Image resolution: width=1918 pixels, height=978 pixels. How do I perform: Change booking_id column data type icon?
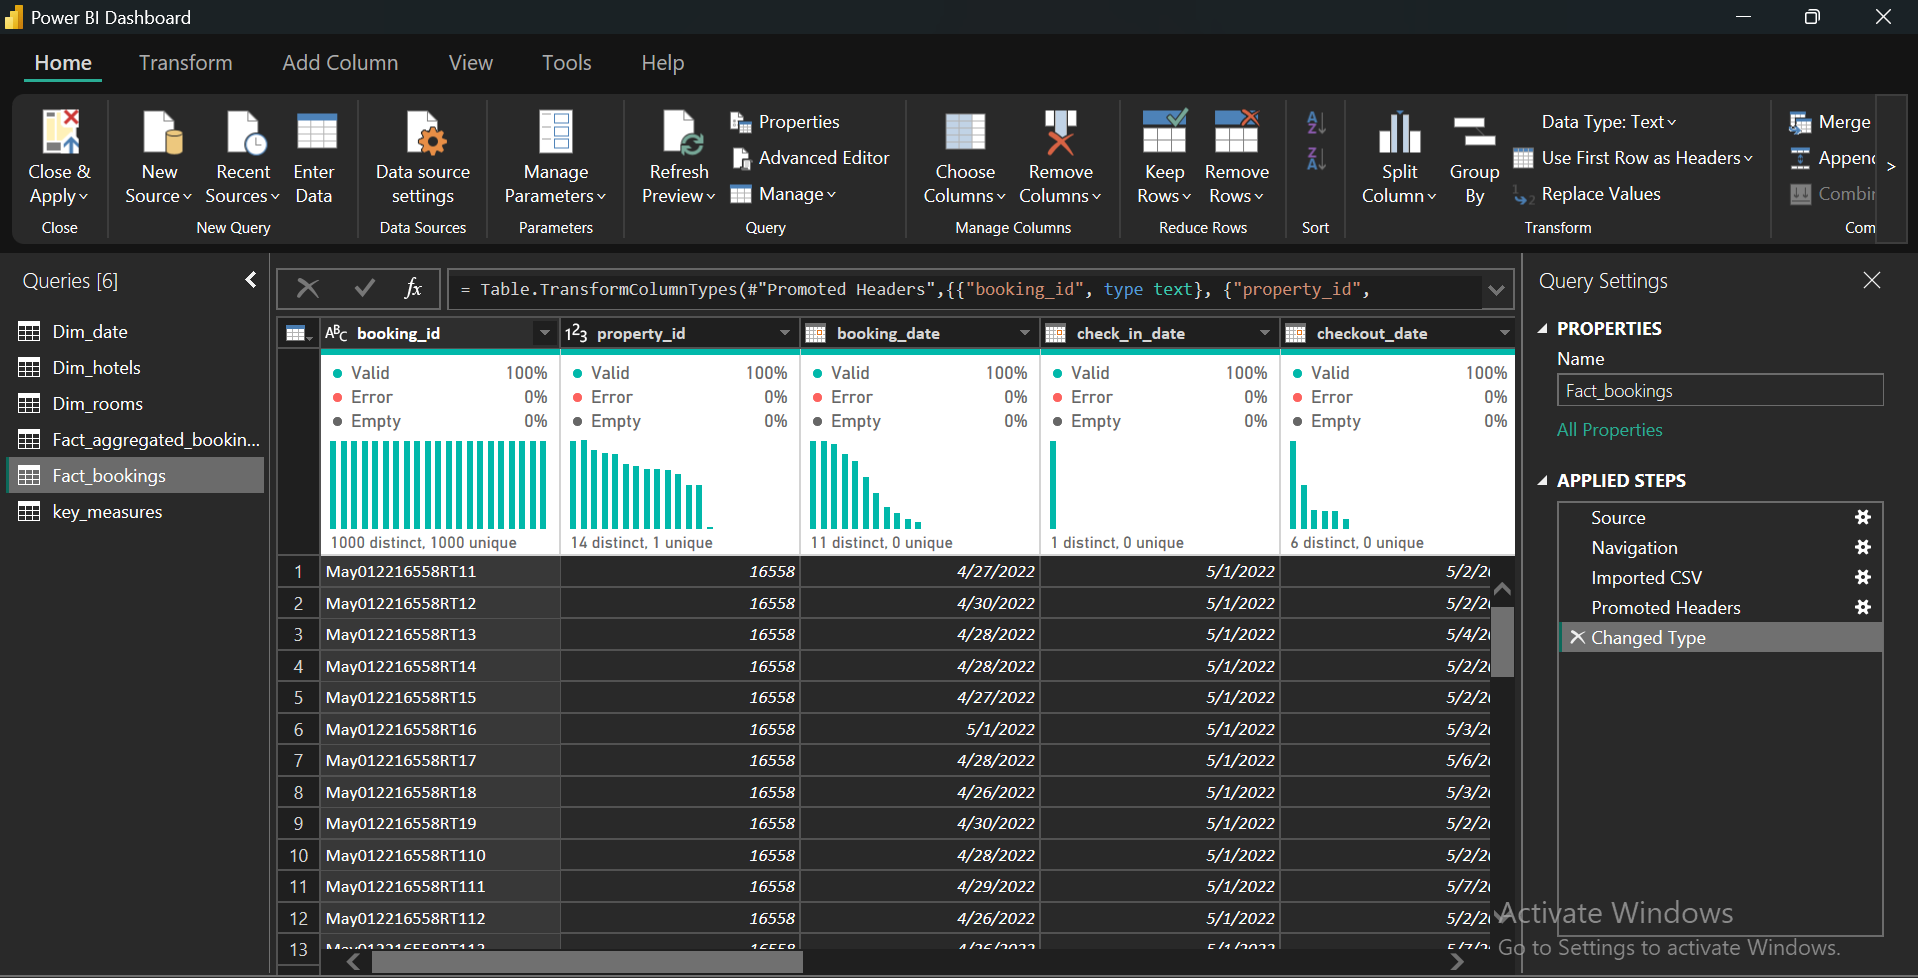point(336,333)
